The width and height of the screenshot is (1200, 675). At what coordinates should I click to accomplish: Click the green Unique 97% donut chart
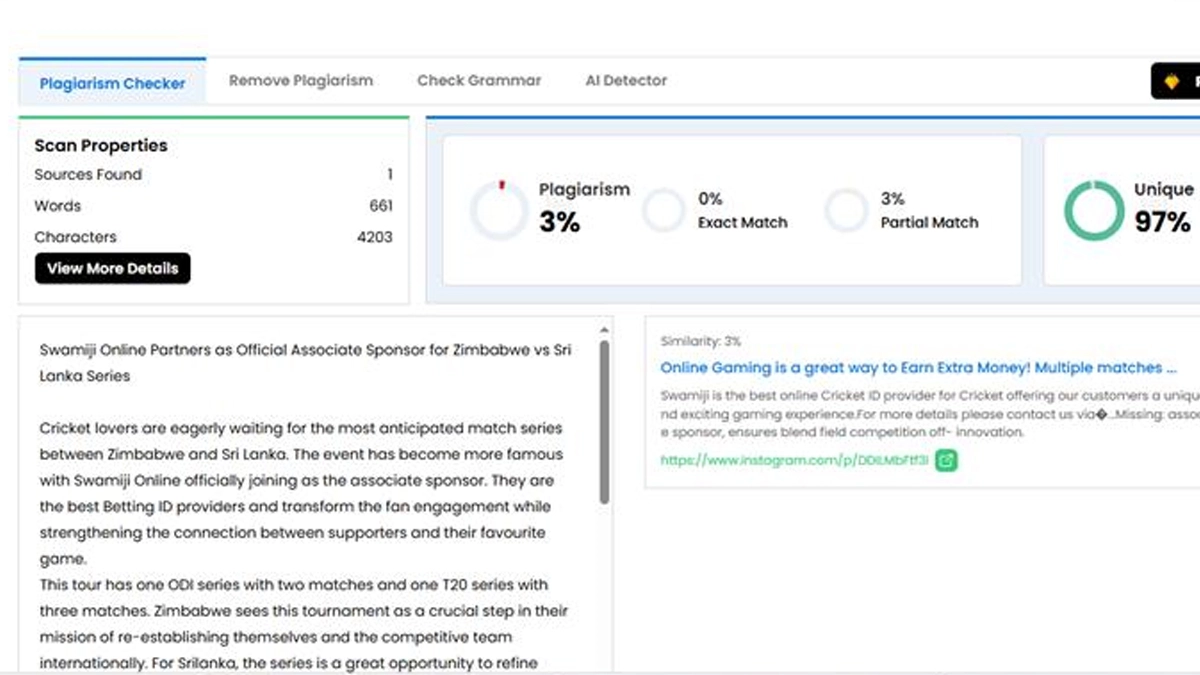[x=1093, y=211]
